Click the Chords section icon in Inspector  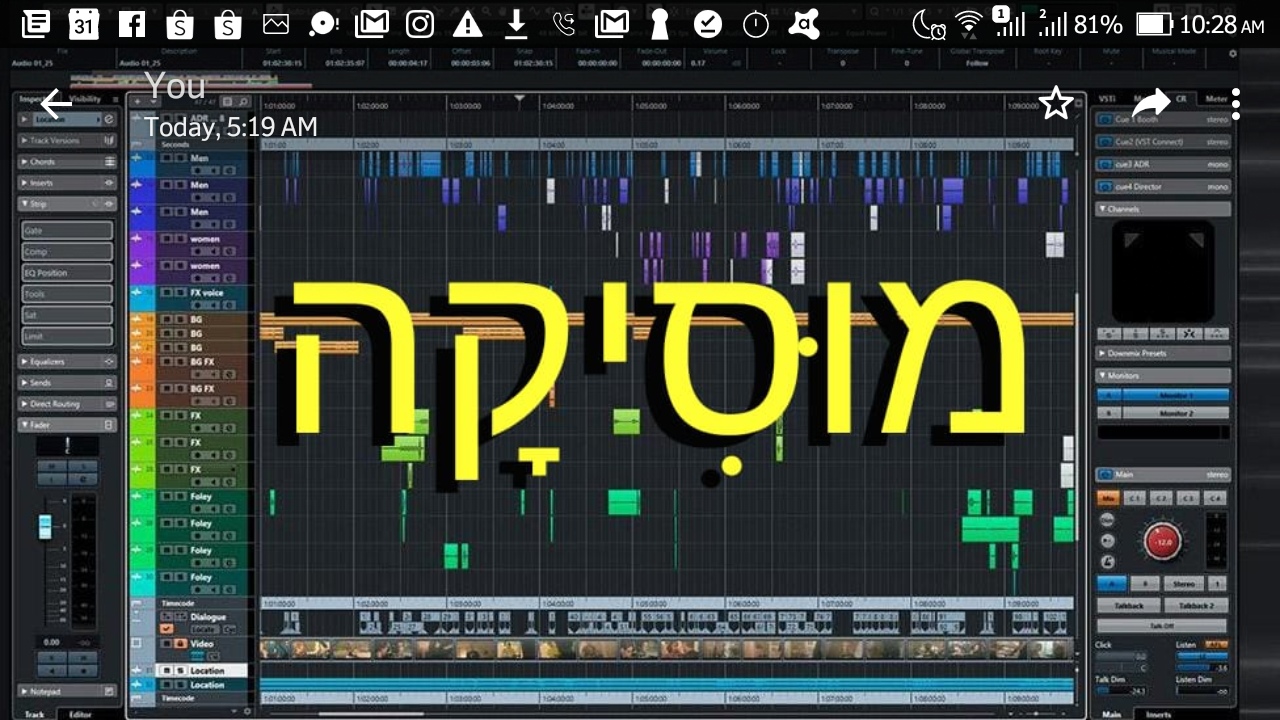click(110, 162)
